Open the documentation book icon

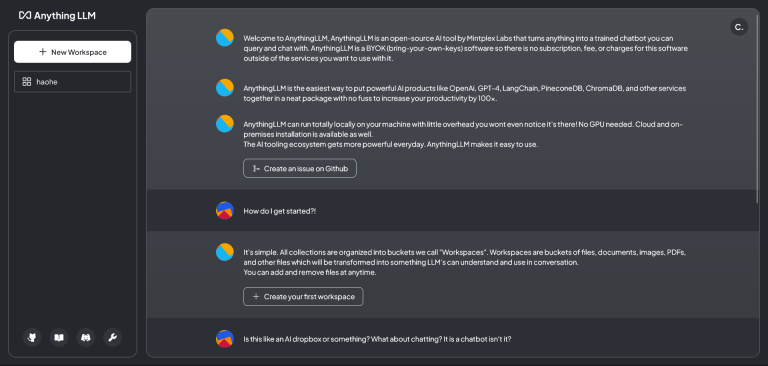tap(59, 337)
